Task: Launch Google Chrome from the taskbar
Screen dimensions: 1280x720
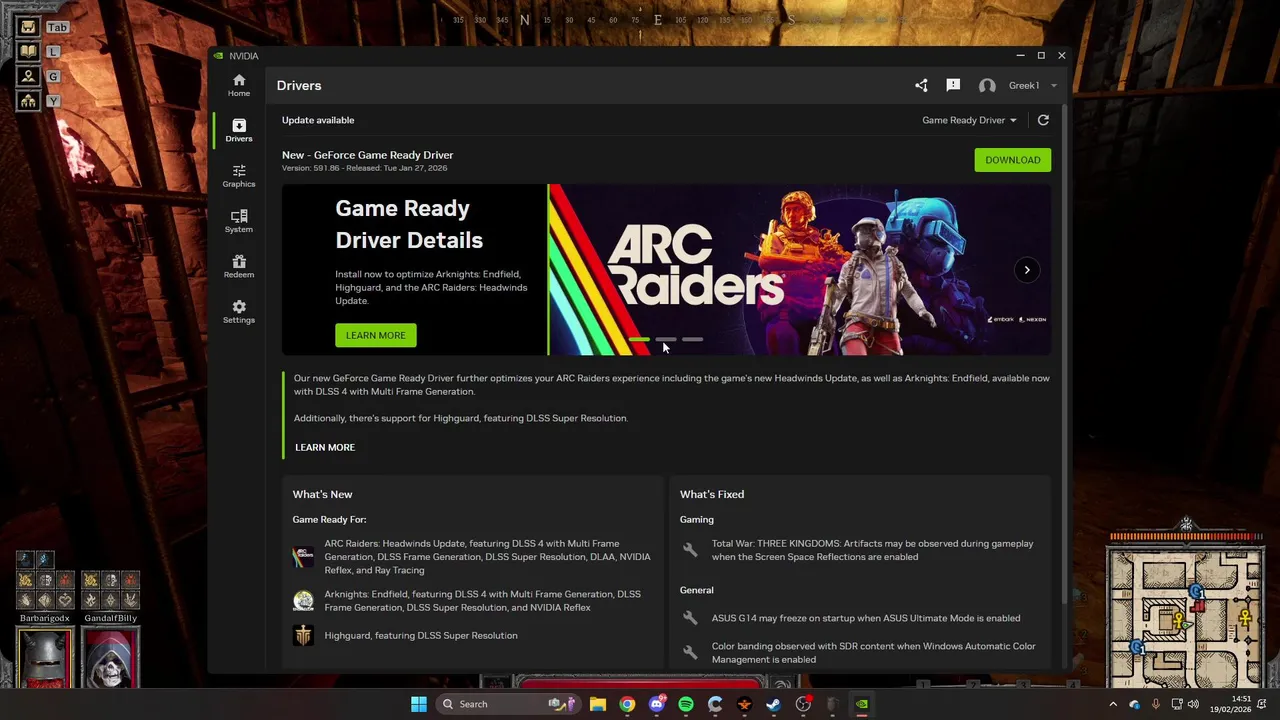Action: pyautogui.click(x=627, y=704)
